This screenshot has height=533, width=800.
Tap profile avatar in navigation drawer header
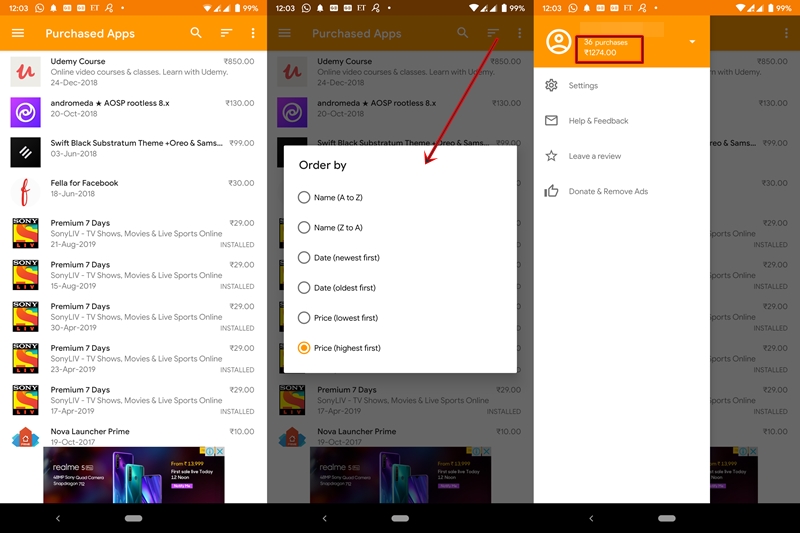click(559, 41)
